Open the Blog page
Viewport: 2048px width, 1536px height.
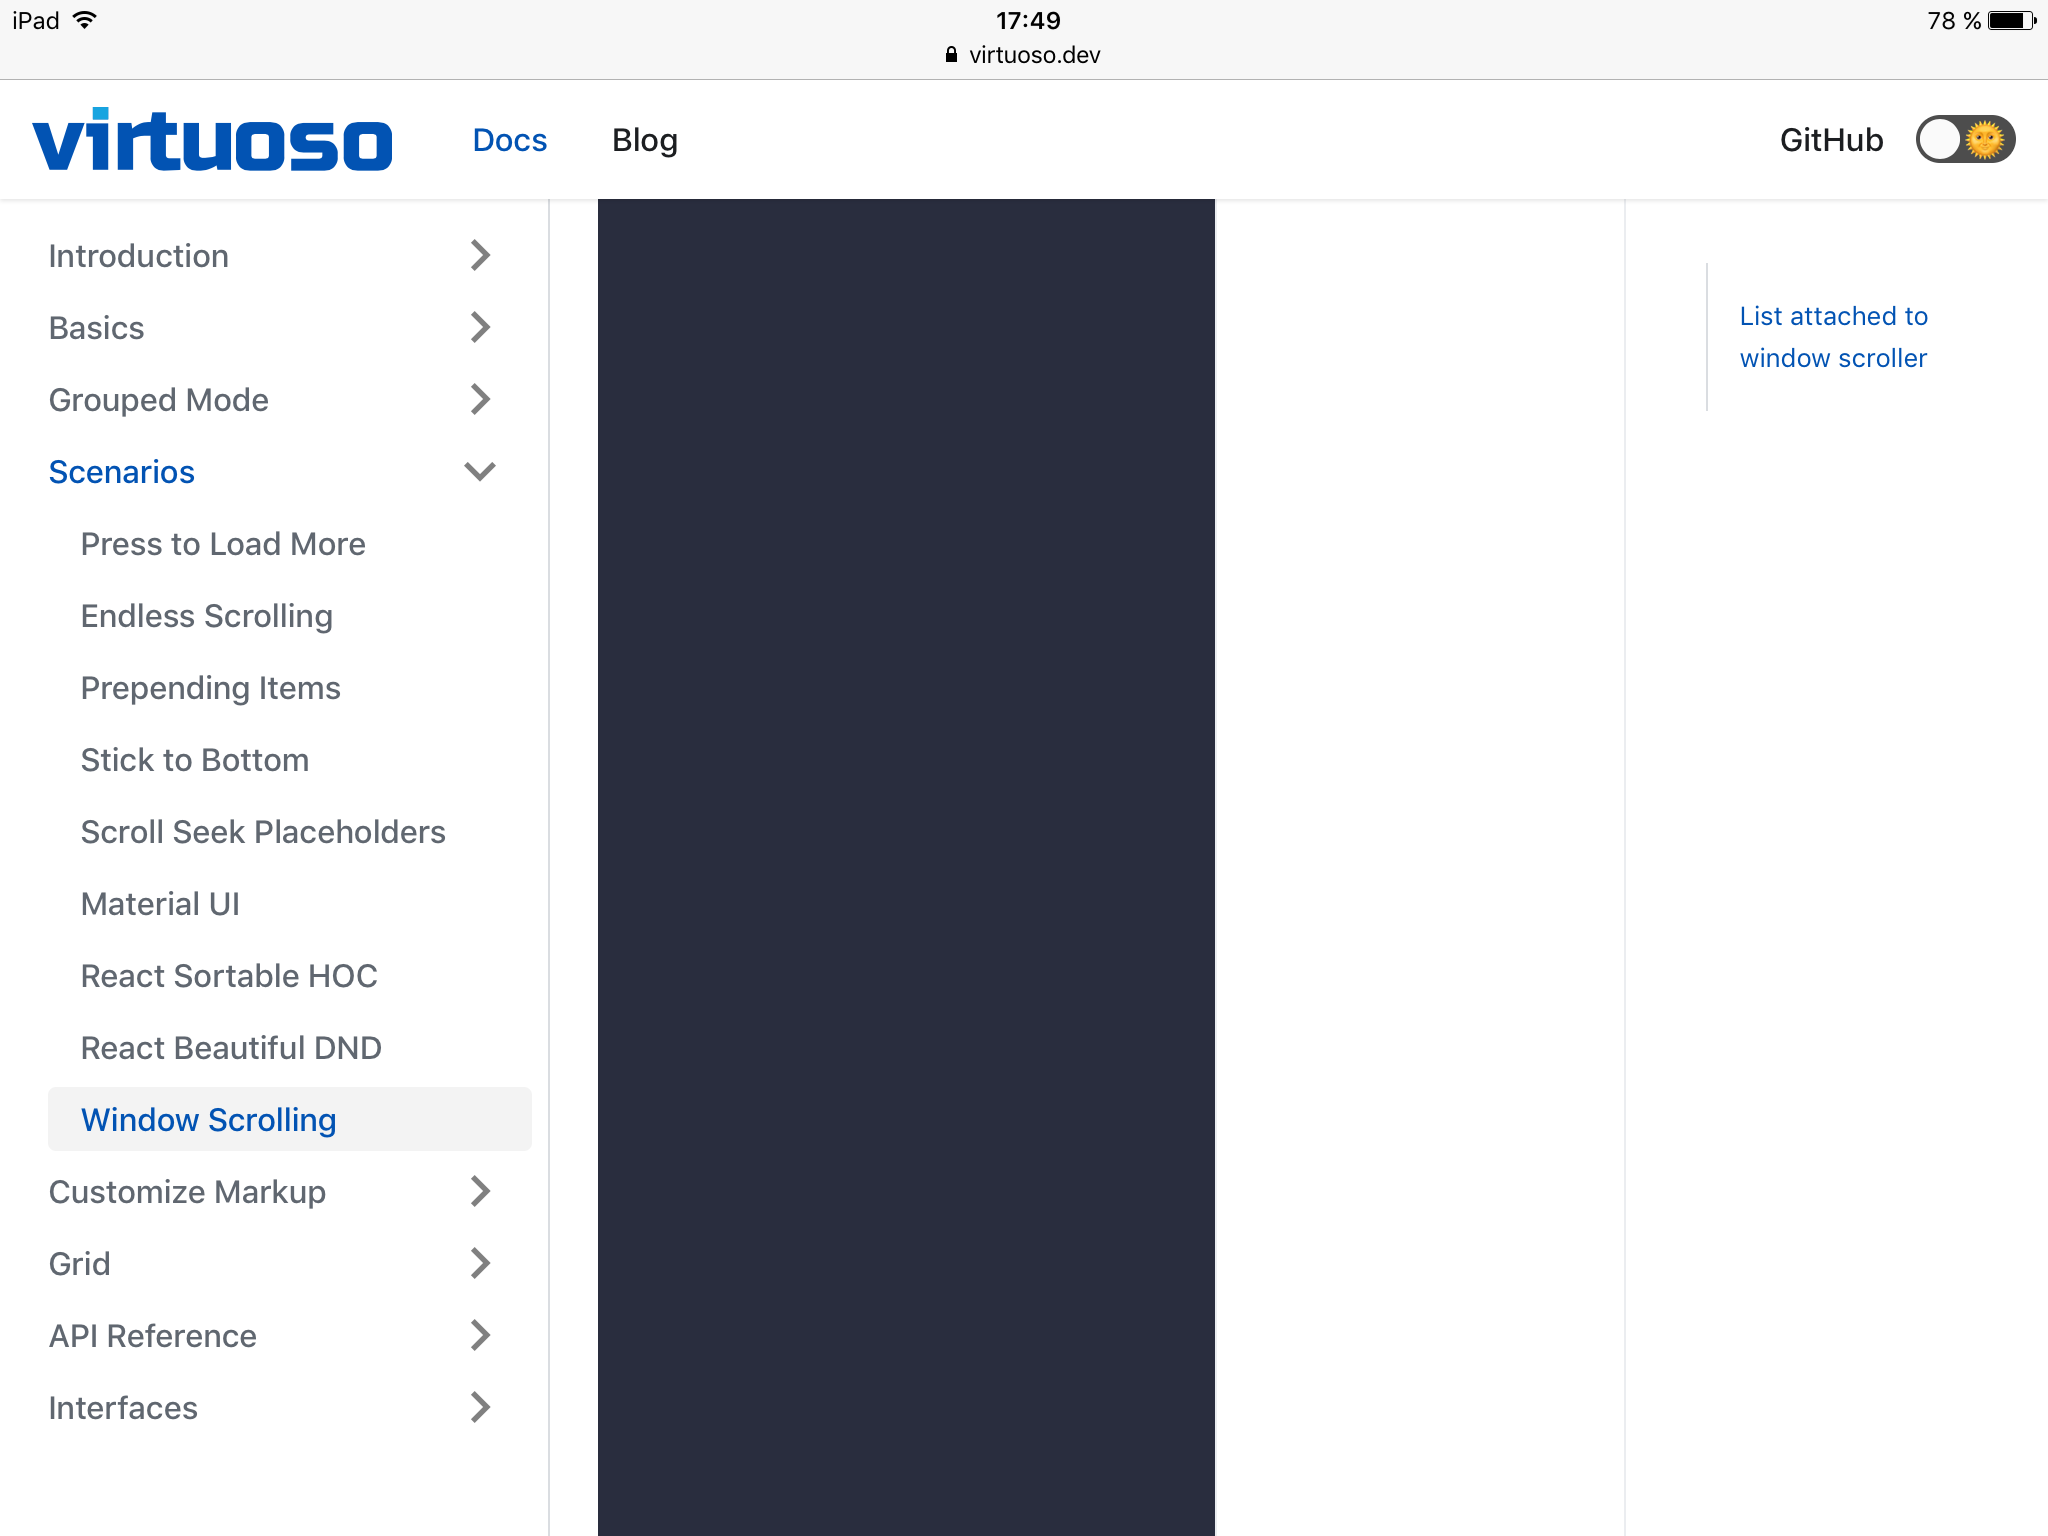click(x=645, y=140)
